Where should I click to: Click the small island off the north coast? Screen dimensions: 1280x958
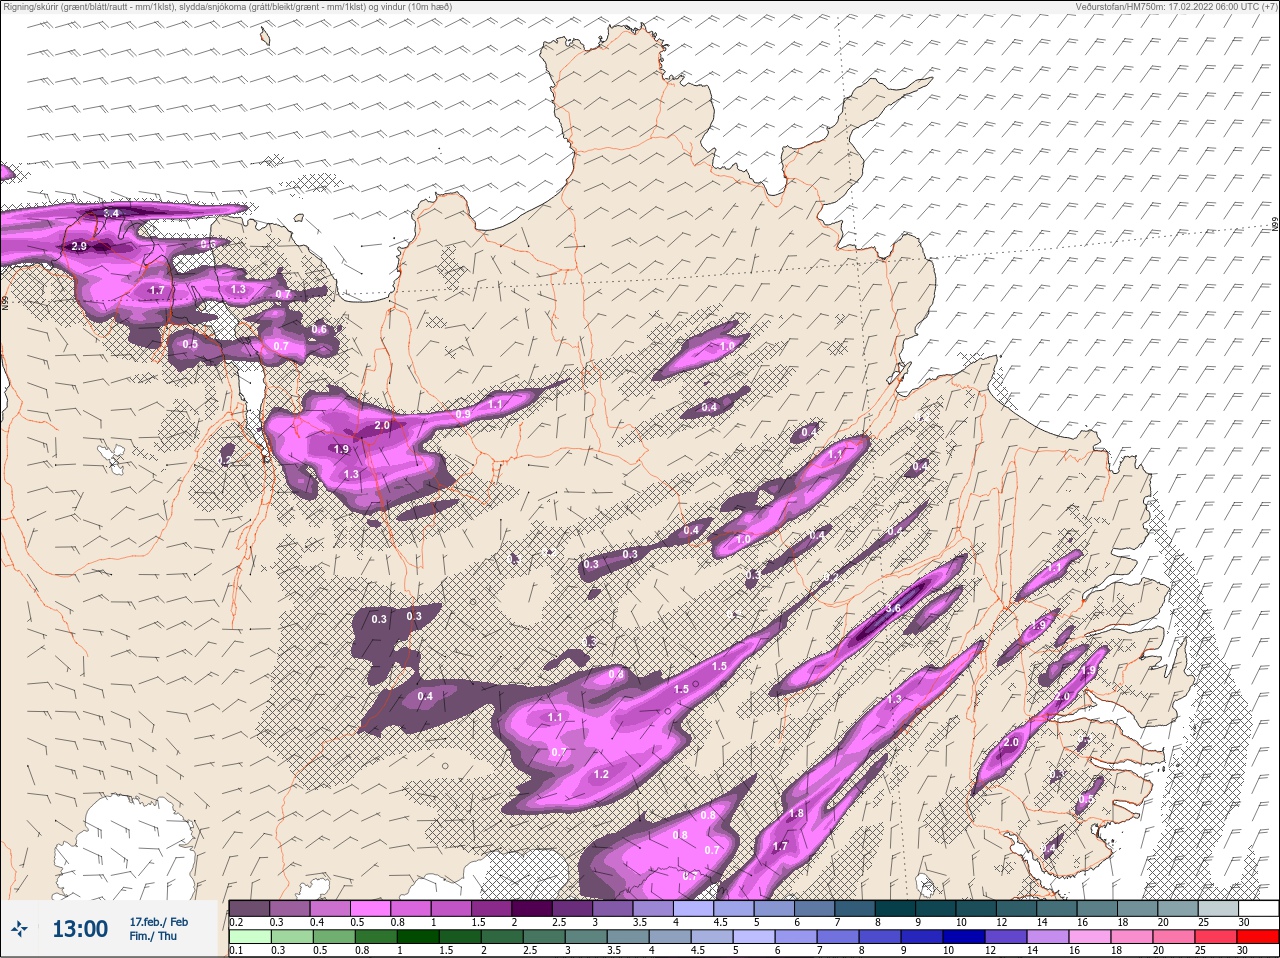(265, 37)
